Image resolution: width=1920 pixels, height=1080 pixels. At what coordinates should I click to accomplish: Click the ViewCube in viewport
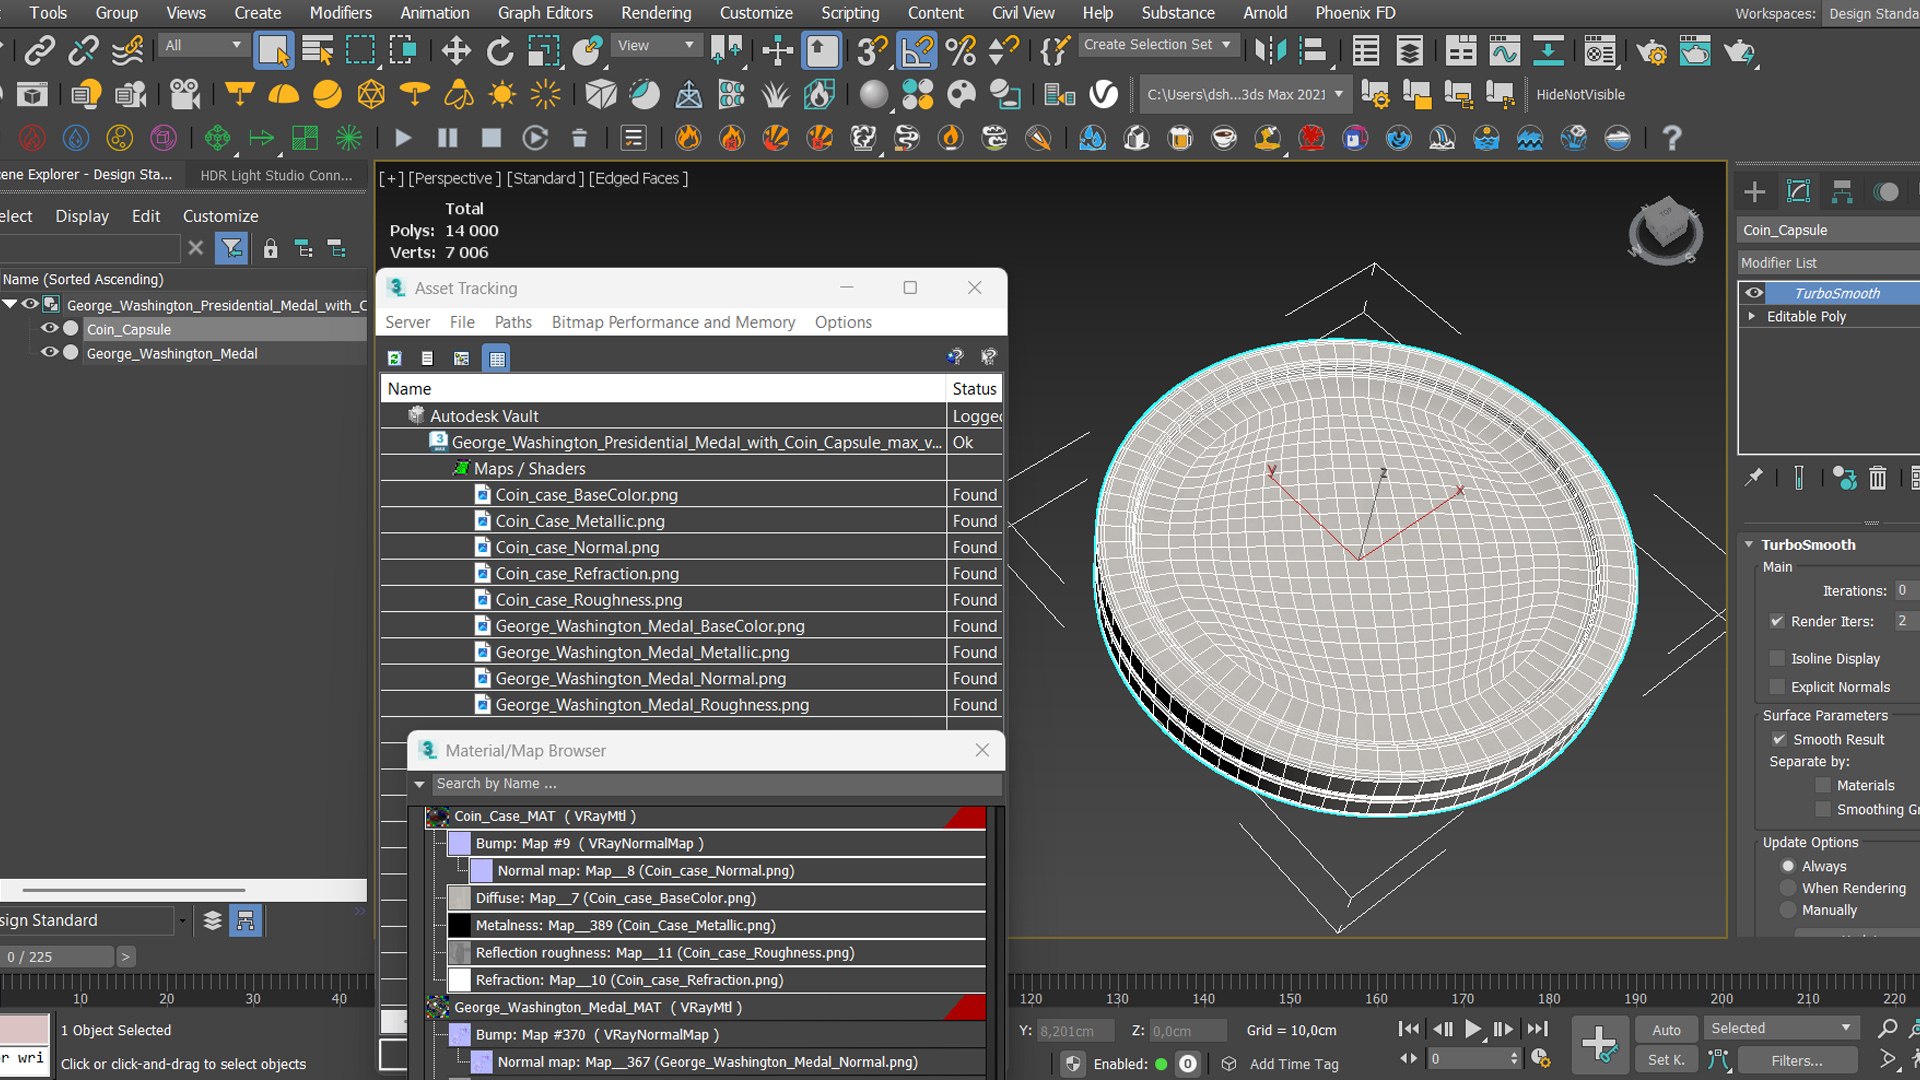1665,231
